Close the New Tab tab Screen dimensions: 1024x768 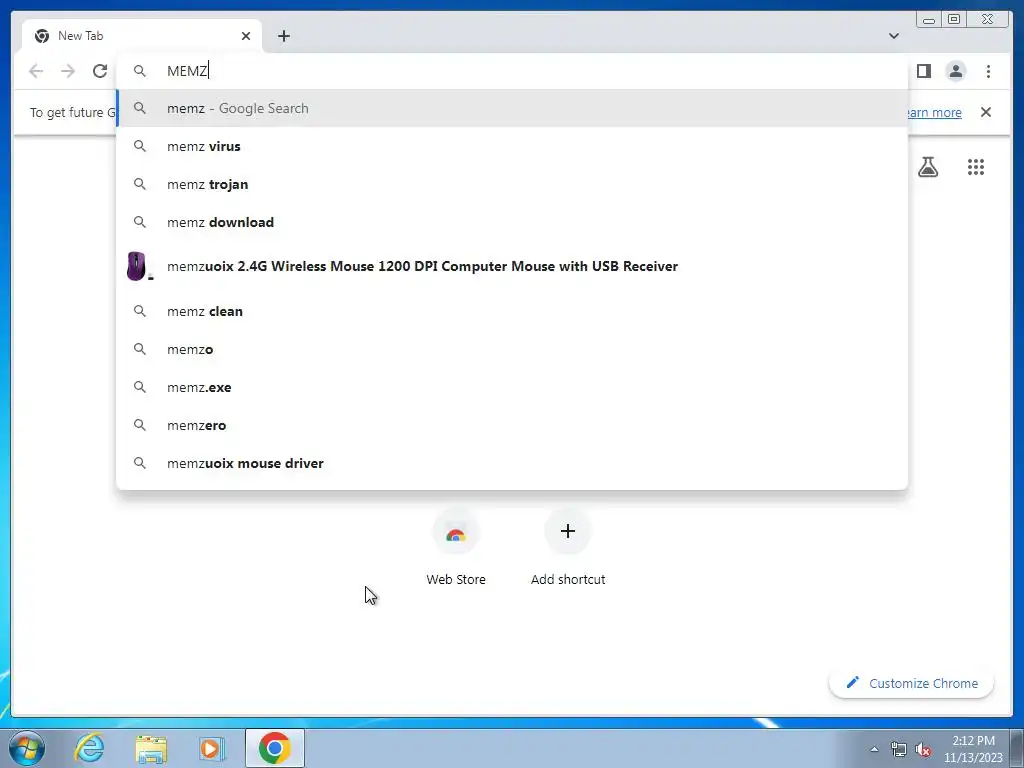246,36
